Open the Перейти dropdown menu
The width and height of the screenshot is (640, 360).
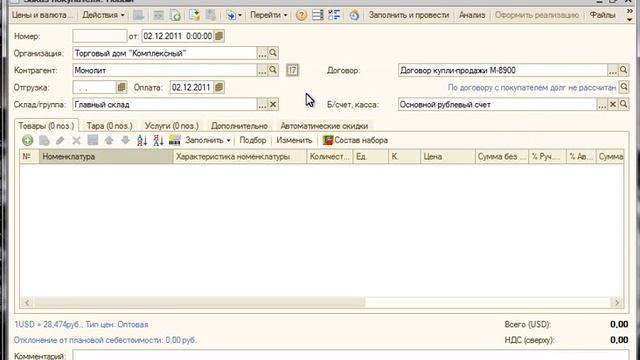[269, 15]
